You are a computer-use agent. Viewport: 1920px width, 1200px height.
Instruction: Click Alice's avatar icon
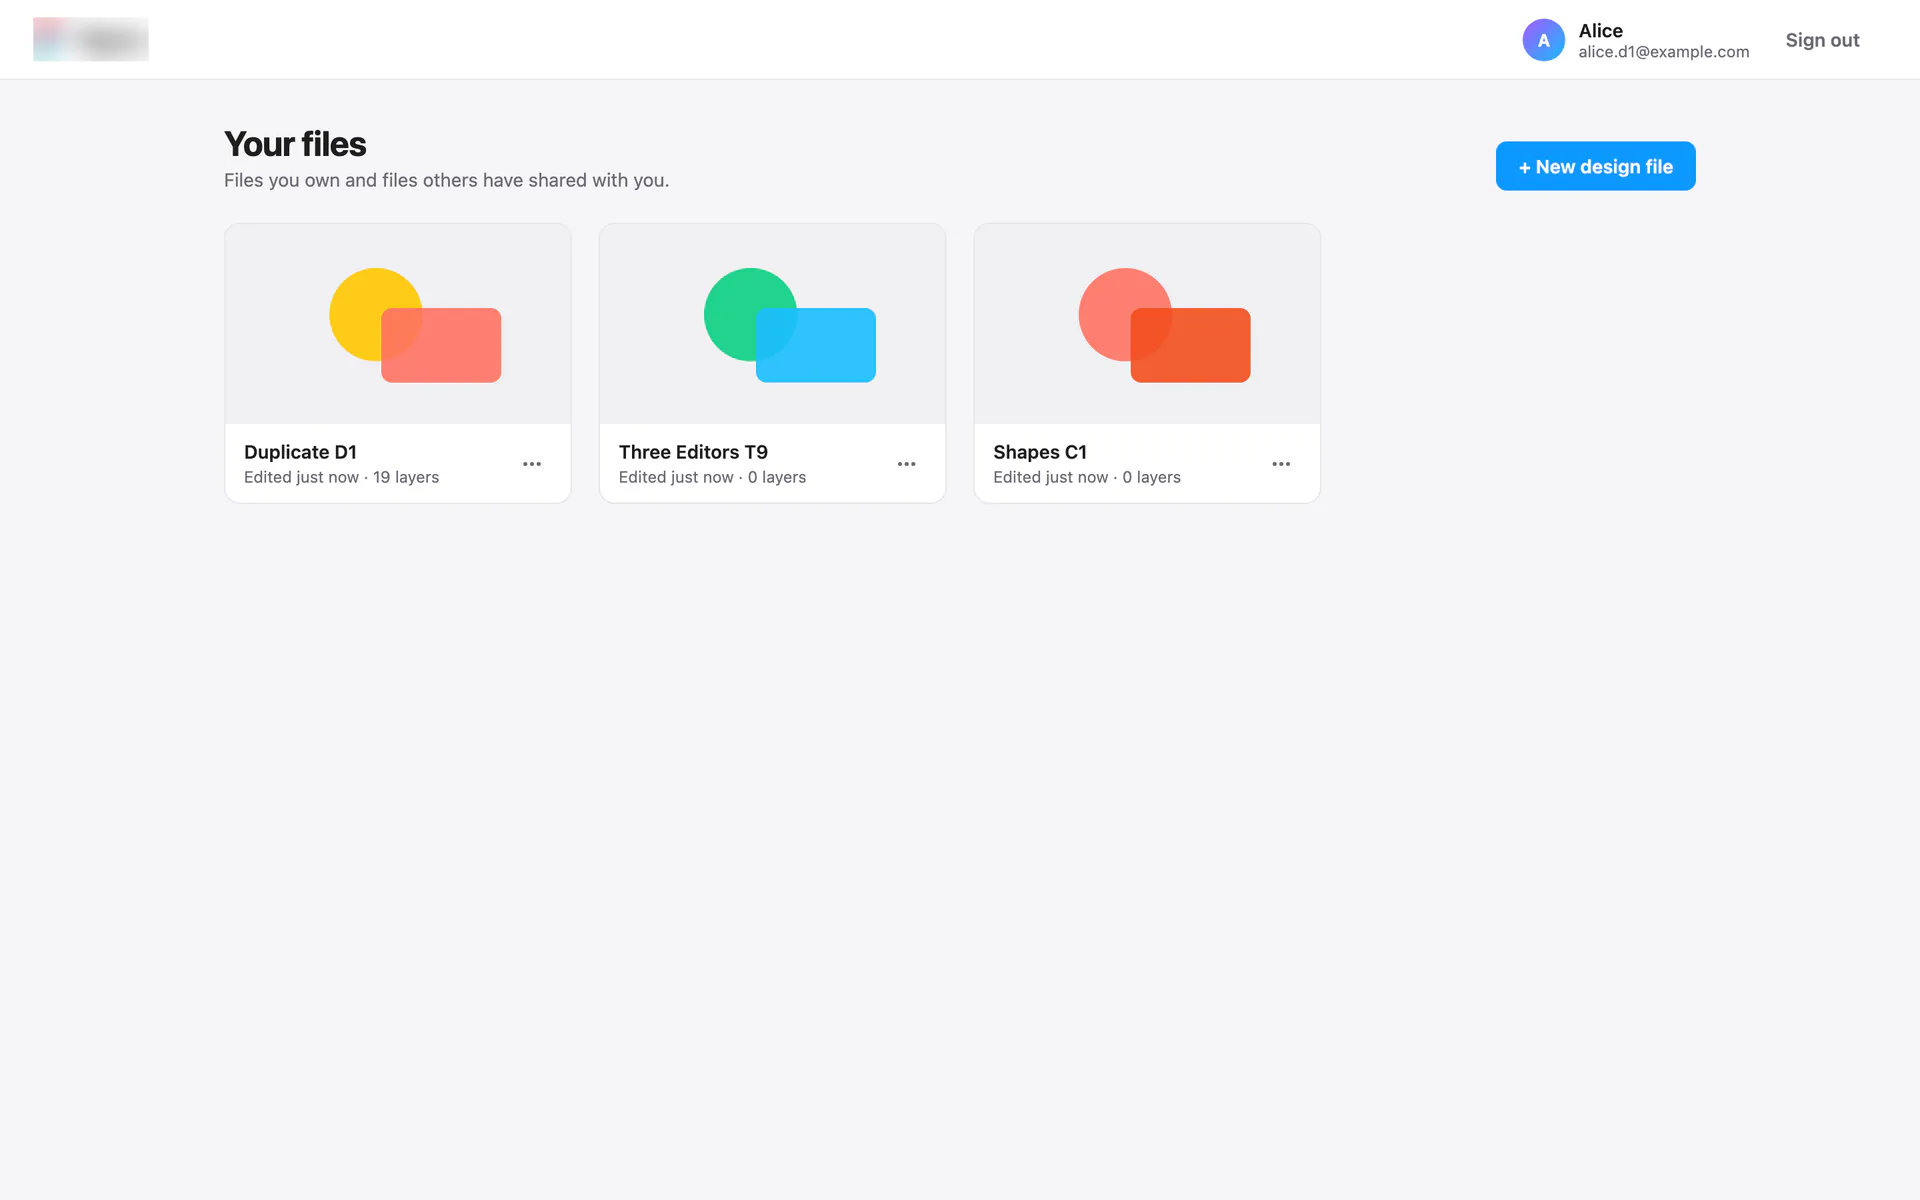(1543, 40)
